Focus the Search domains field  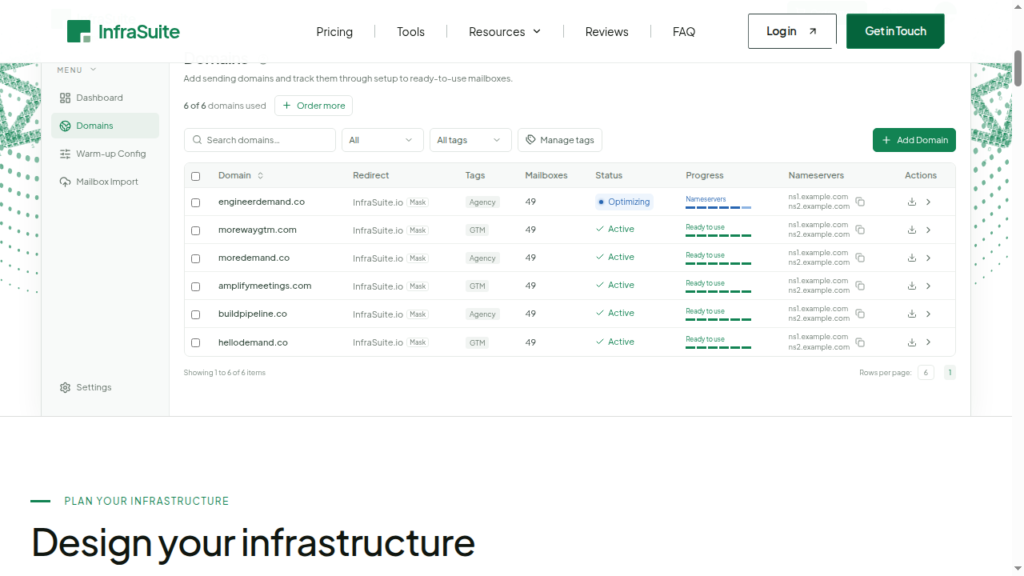click(x=260, y=140)
